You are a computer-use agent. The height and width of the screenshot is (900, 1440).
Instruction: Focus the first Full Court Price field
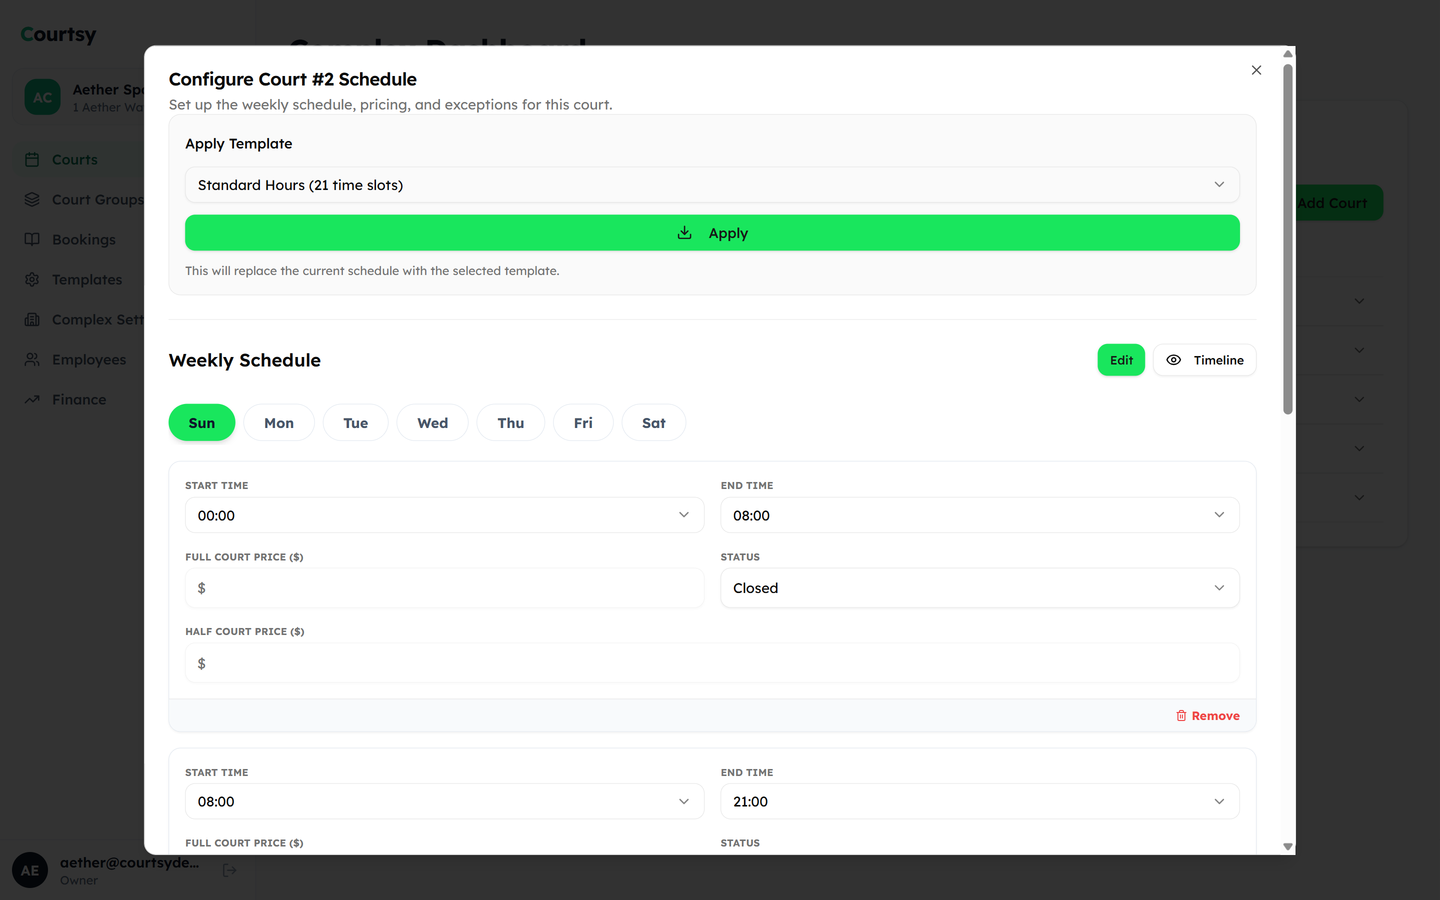[445, 588]
